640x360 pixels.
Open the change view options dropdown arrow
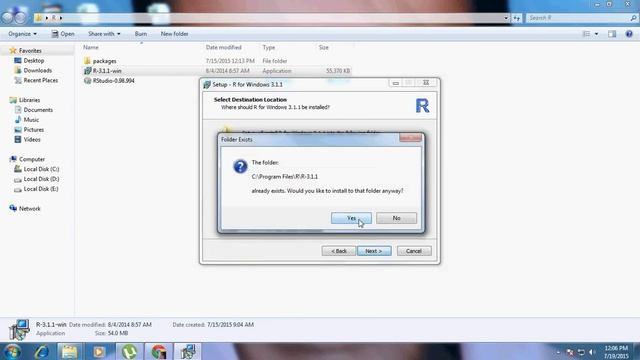point(596,34)
